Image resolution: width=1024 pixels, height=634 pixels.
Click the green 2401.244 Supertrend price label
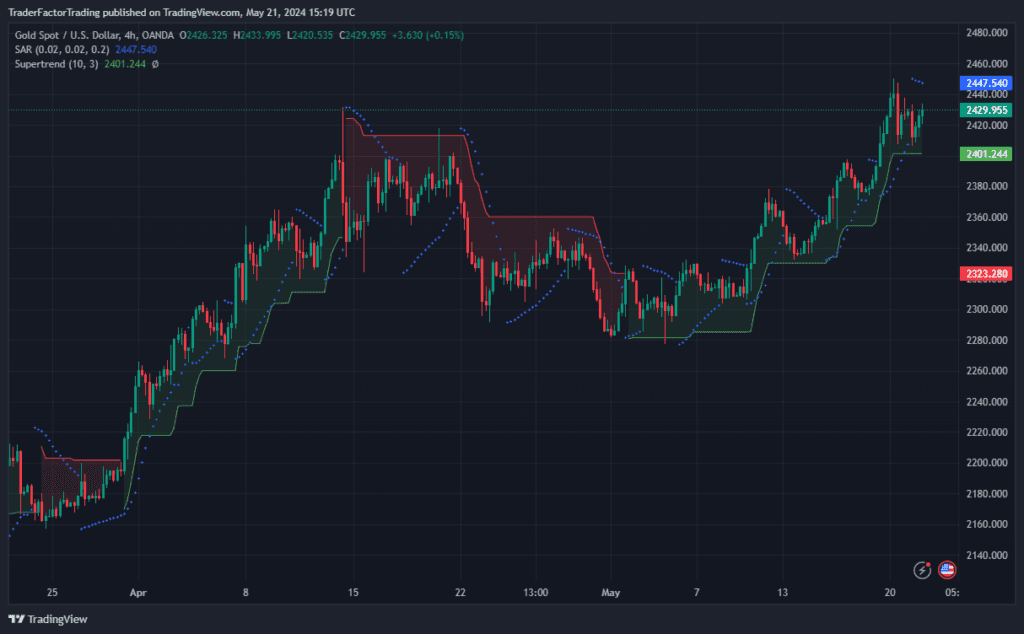point(985,154)
